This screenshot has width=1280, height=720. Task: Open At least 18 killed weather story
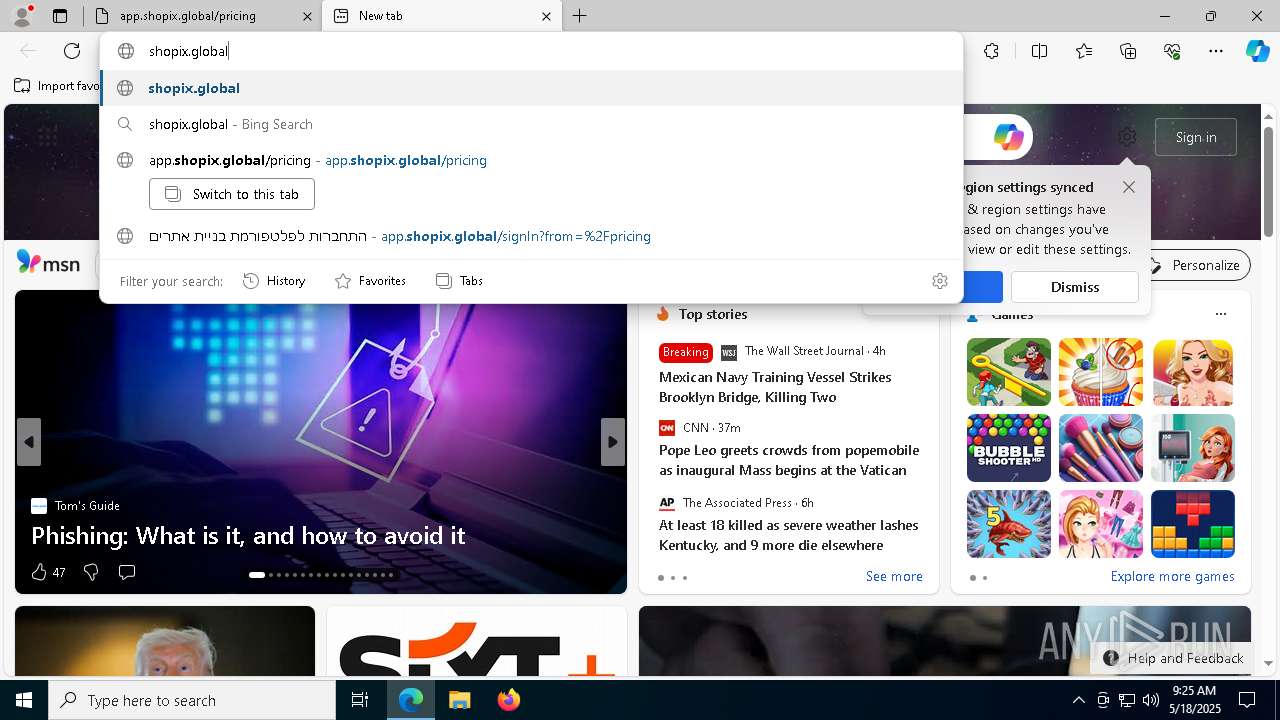coord(788,535)
